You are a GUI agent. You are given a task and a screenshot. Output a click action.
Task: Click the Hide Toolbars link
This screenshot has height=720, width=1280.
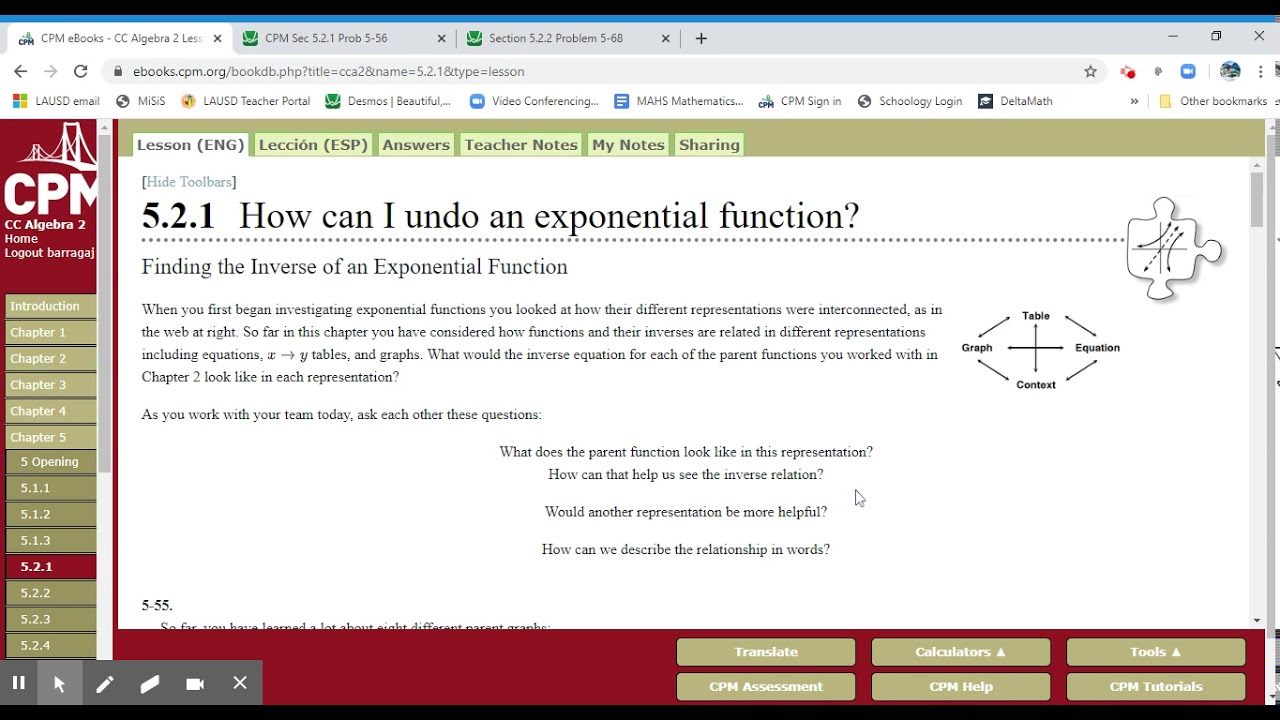click(189, 182)
